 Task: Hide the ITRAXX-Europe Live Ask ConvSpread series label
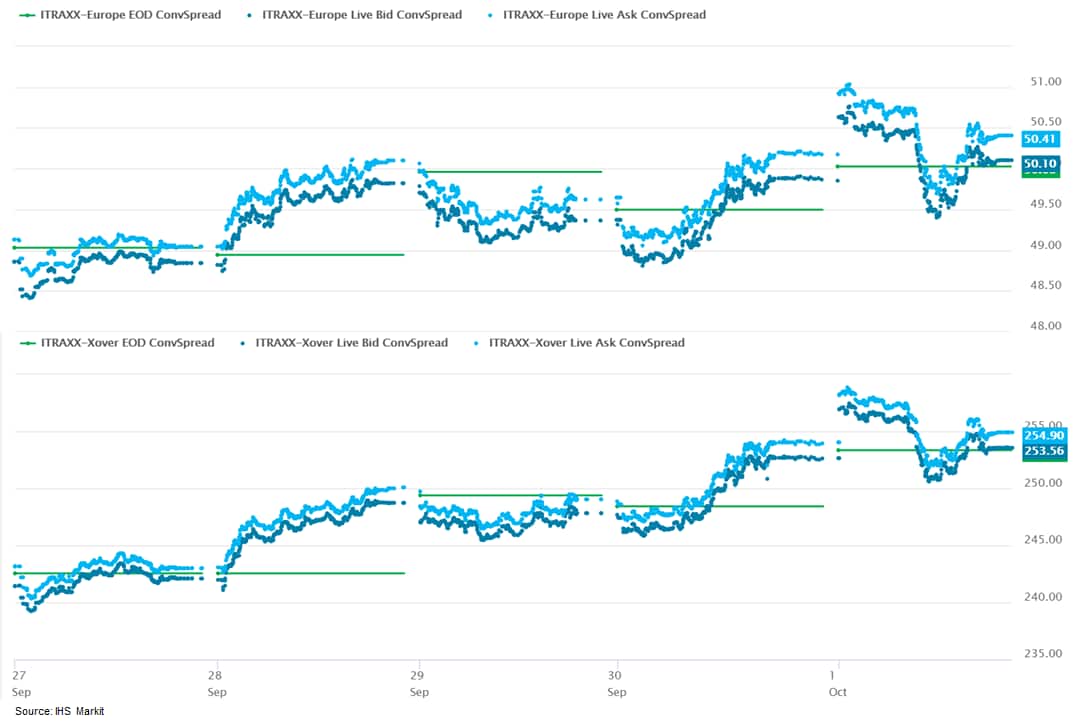pos(604,15)
